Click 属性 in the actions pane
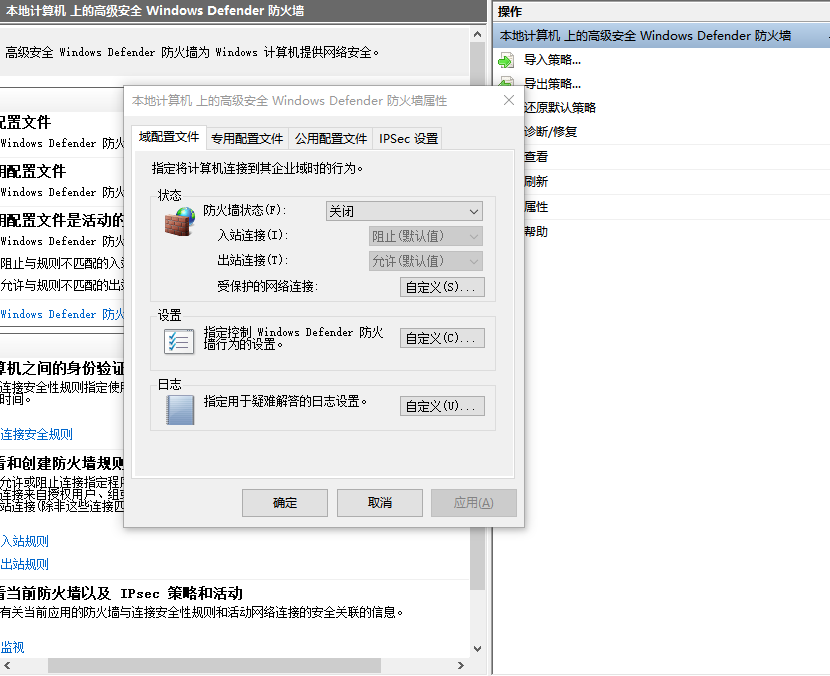Image resolution: width=830 pixels, height=676 pixels. (536, 206)
